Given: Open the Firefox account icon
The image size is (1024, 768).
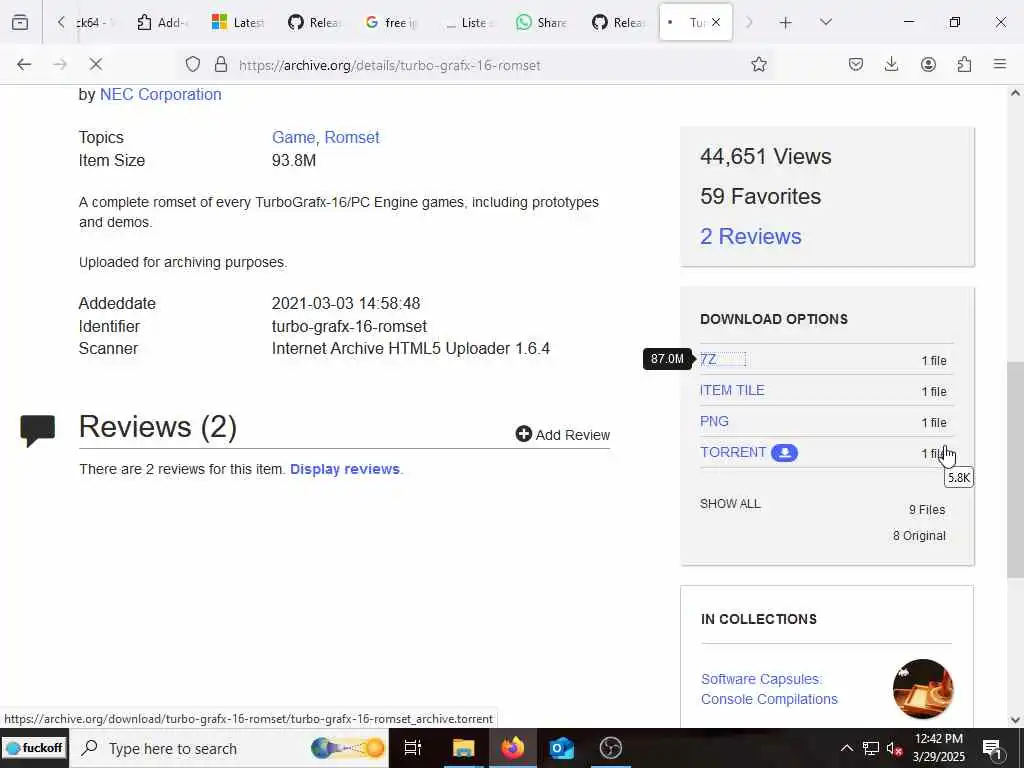Looking at the screenshot, I should point(928,64).
